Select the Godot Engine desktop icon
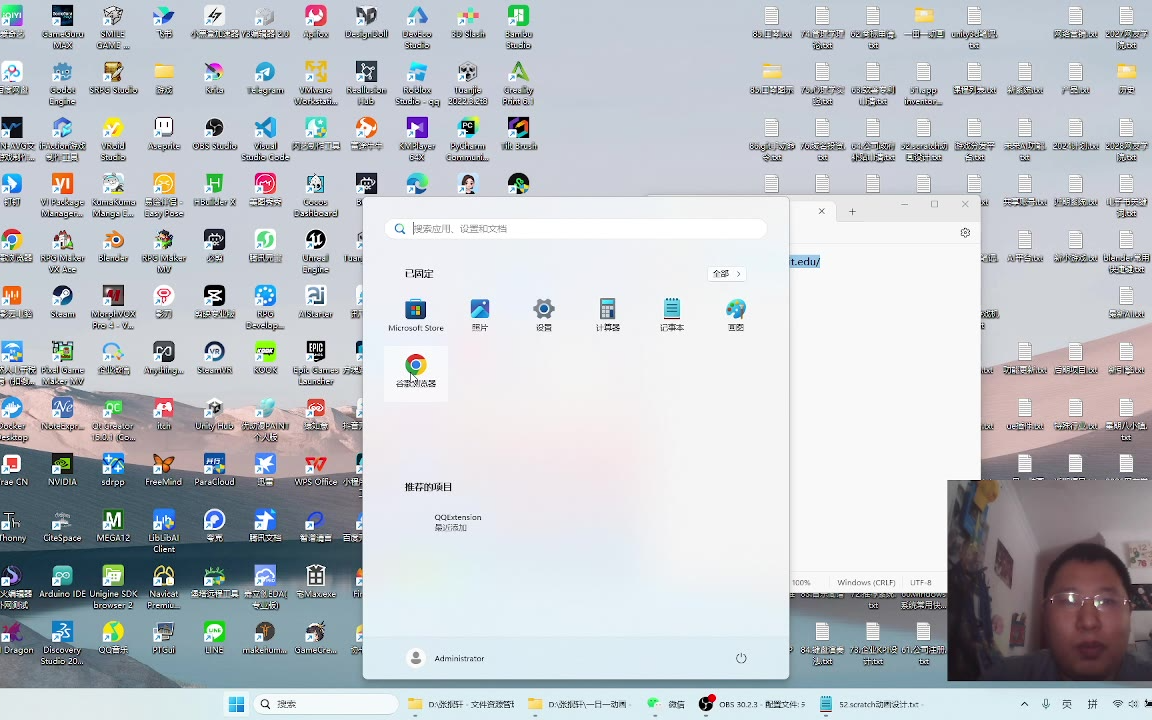This screenshot has width=1152, height=720. 62,84
